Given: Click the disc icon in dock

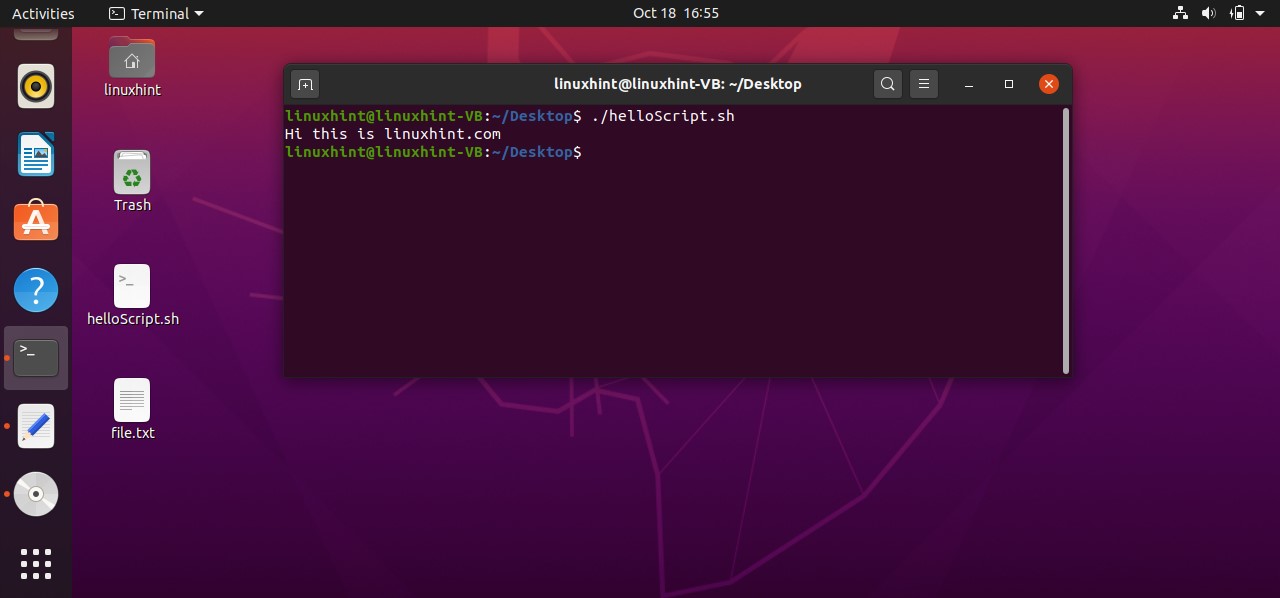Looking at the screenshot, I should point(36,494).
